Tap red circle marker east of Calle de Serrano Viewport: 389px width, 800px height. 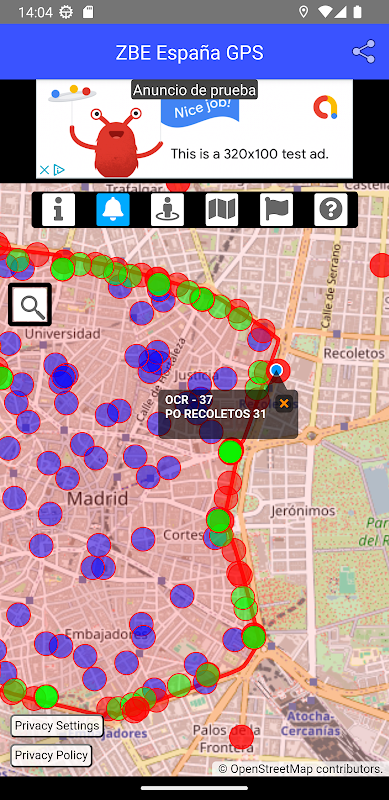[x=380, y=264]
